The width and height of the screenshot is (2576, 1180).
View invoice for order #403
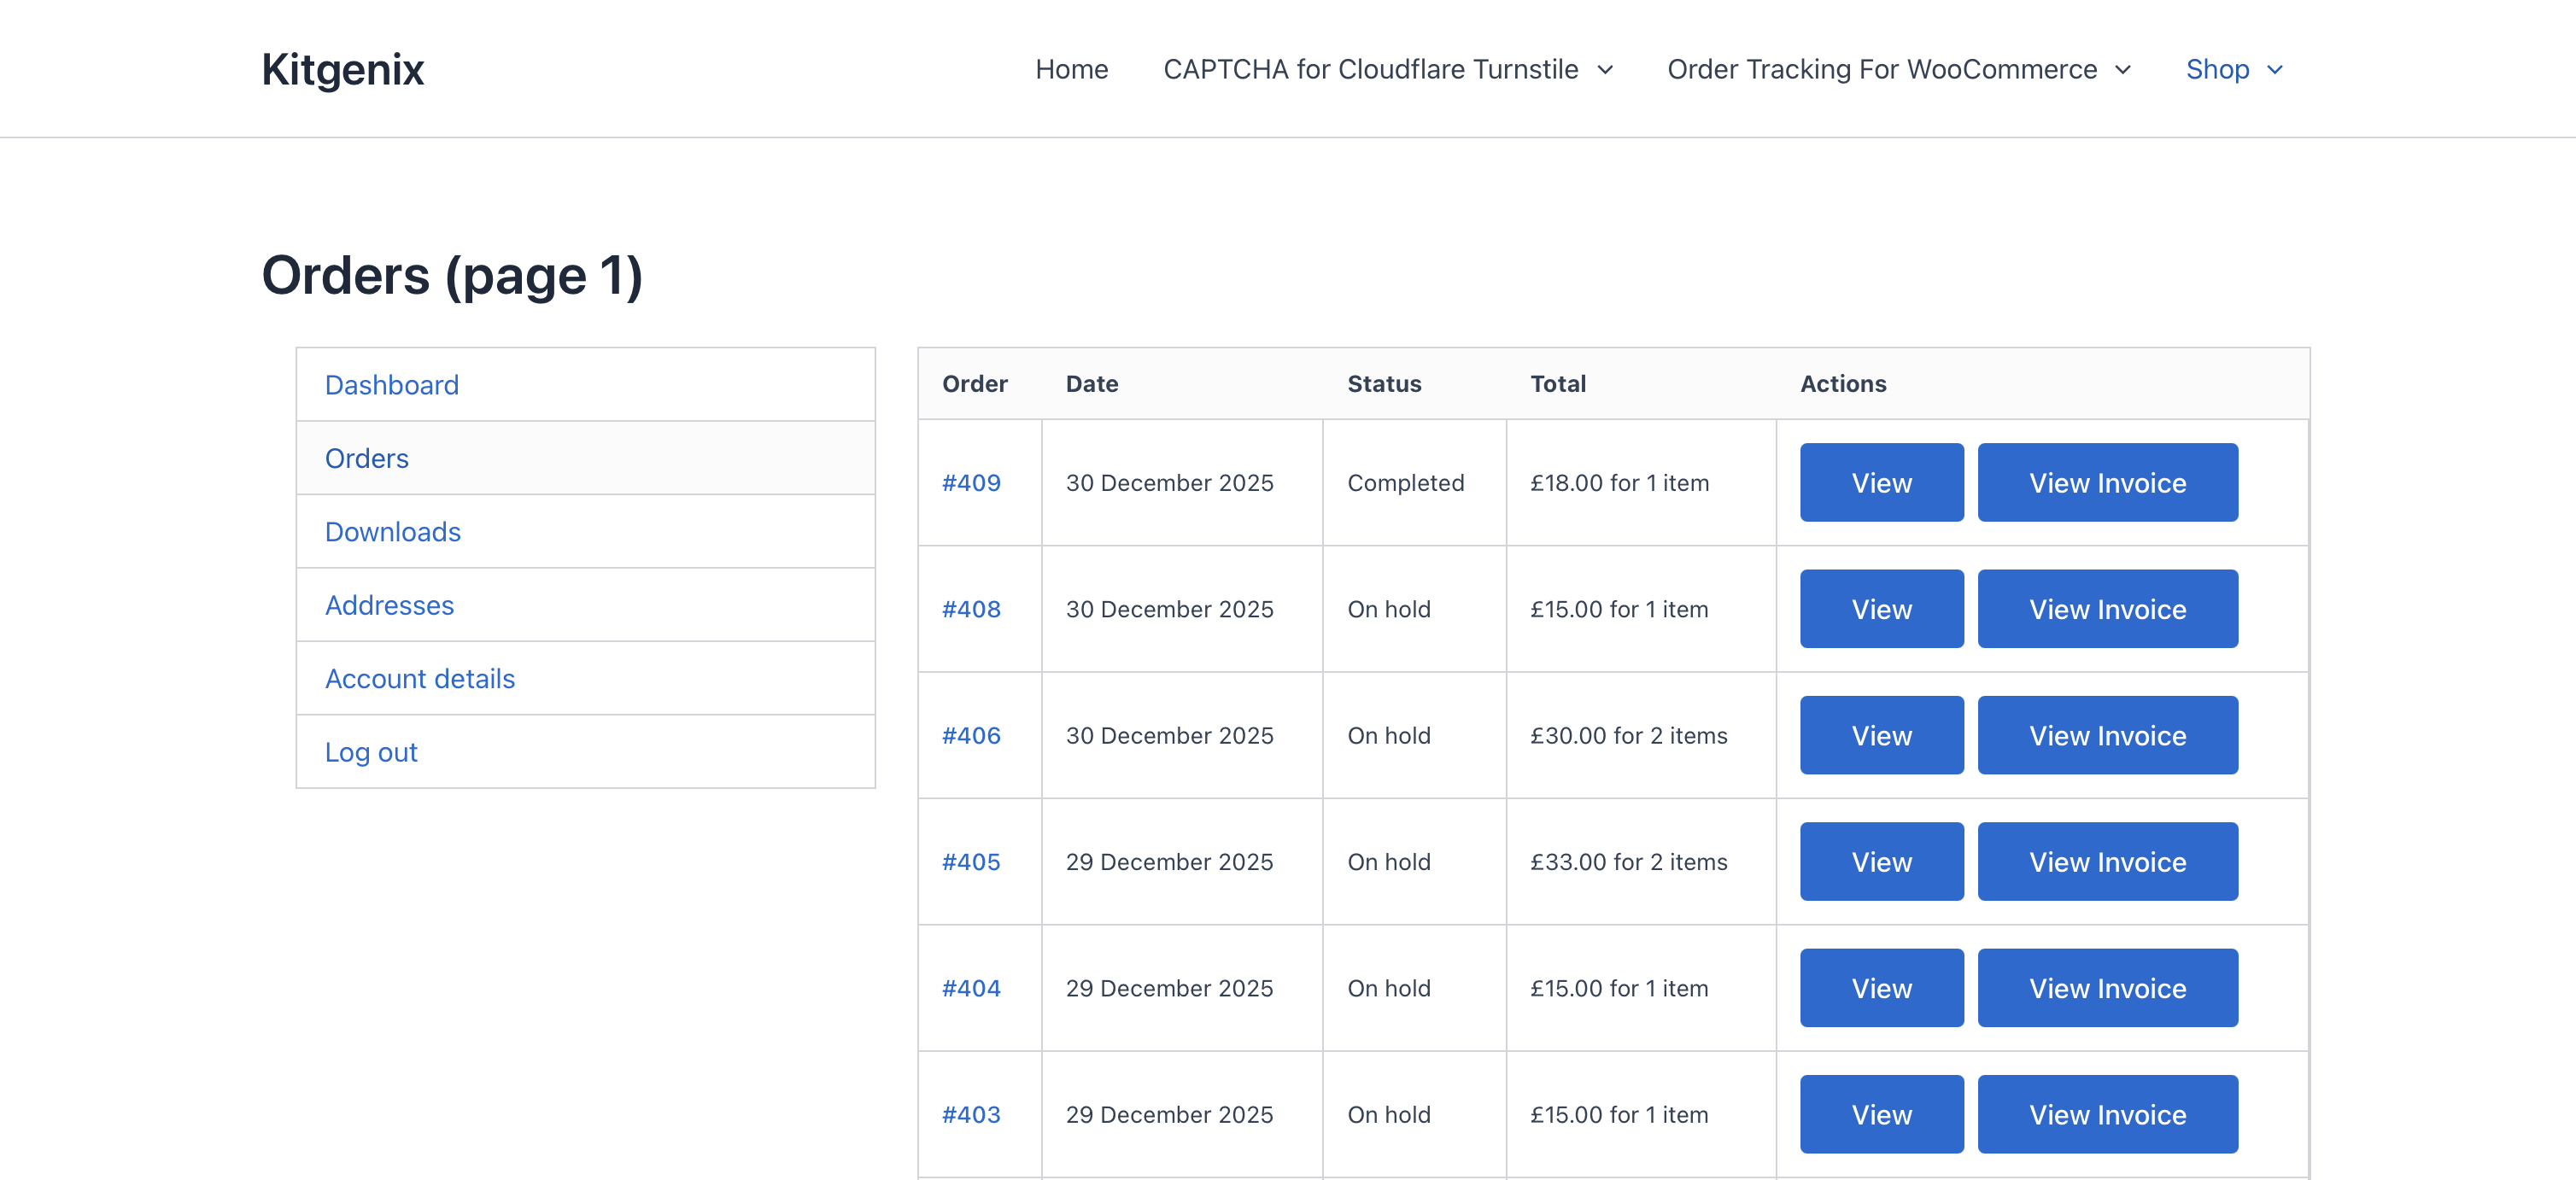2107,1113
